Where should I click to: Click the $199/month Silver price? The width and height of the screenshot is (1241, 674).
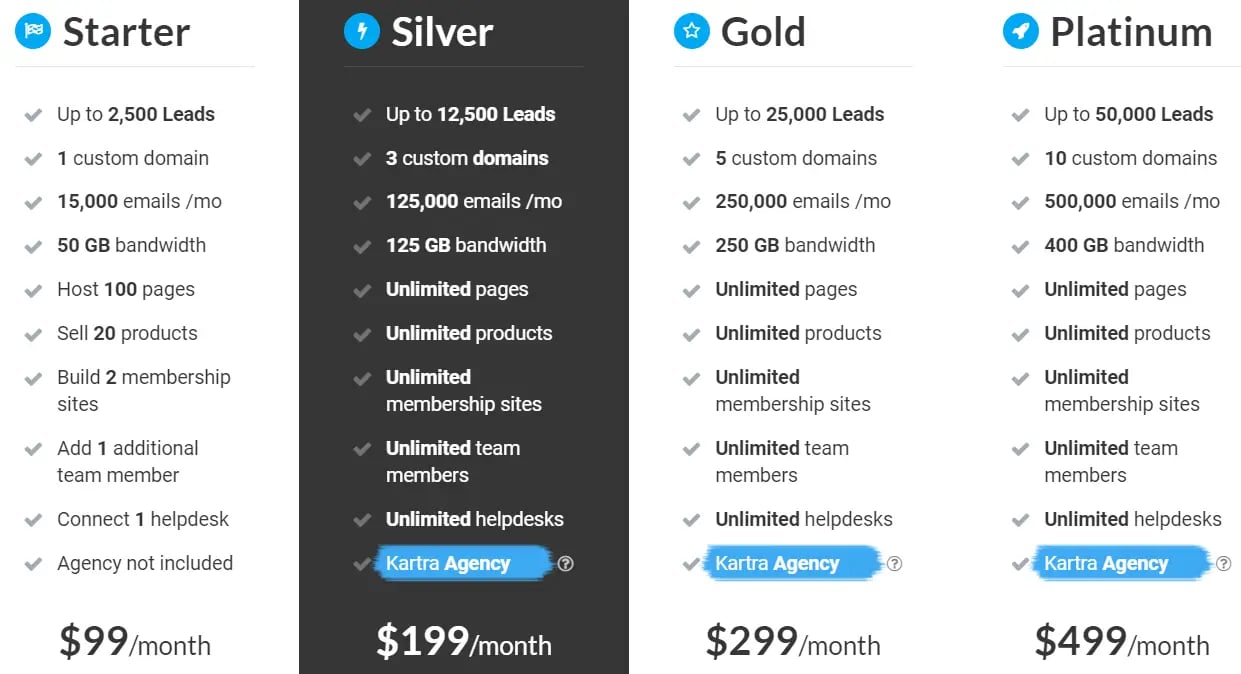point(463,642)
